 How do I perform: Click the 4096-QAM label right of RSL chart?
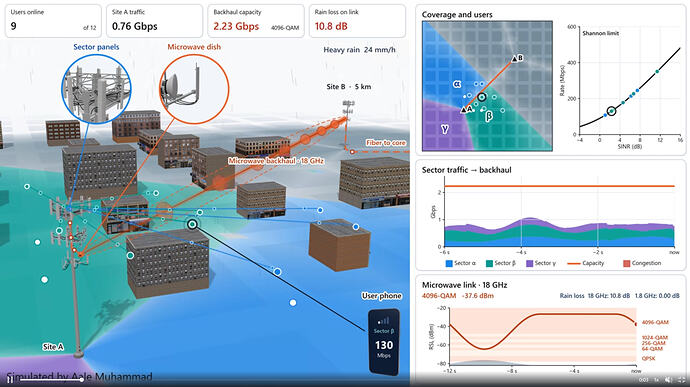655,322
